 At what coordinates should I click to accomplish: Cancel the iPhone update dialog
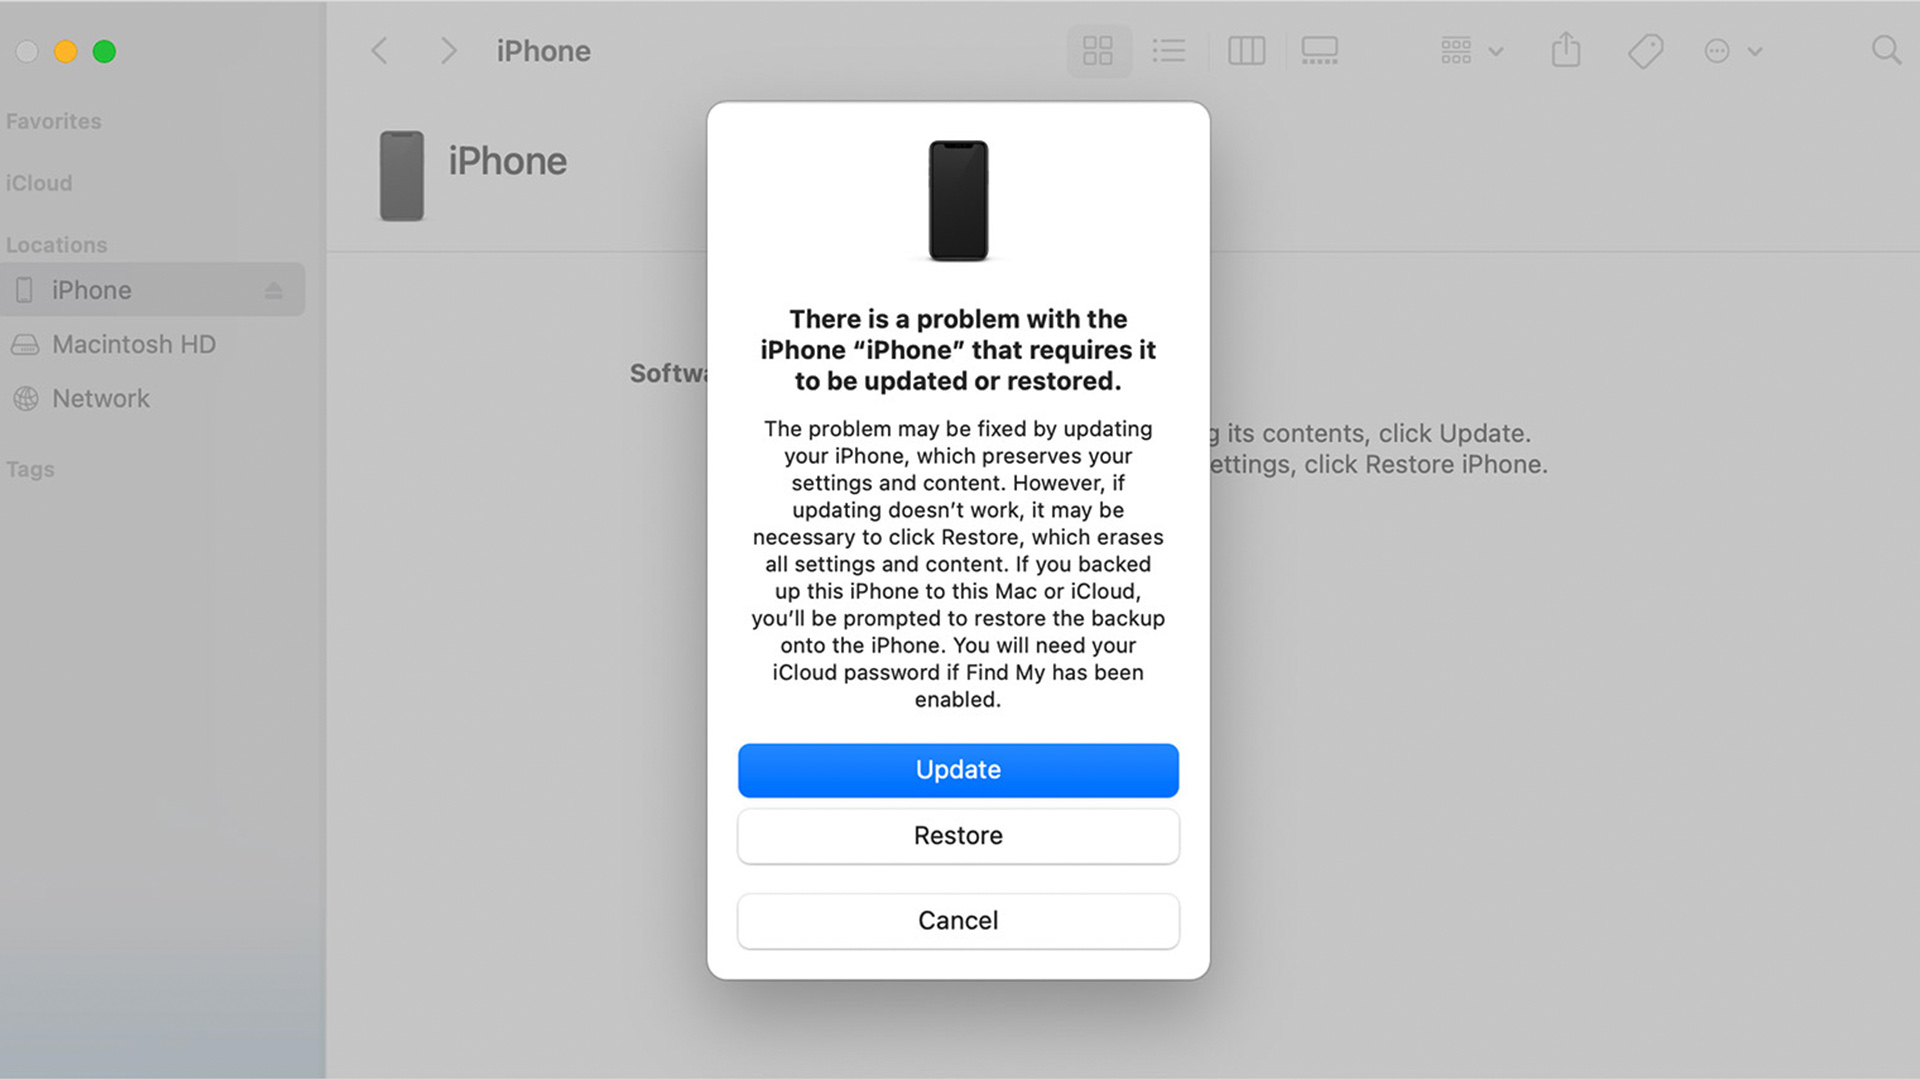(957, 919)
